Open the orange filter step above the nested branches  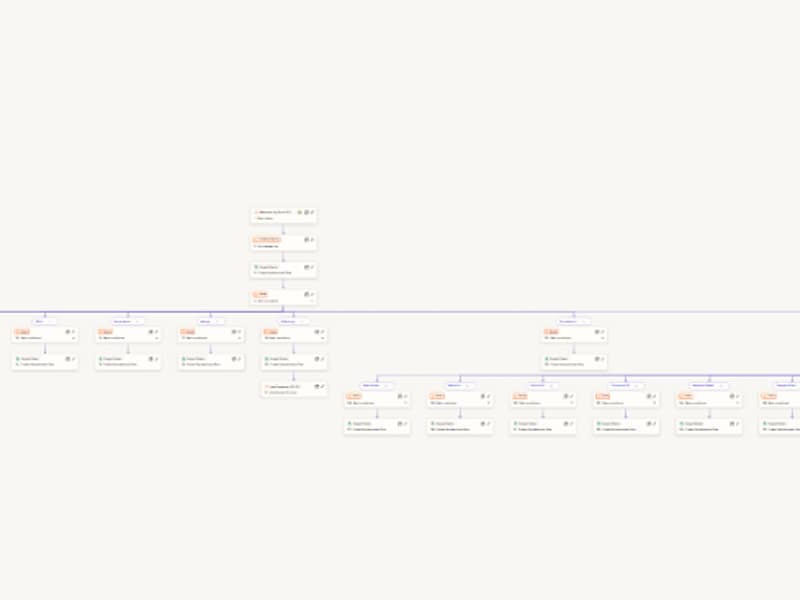tap(574, 335)
